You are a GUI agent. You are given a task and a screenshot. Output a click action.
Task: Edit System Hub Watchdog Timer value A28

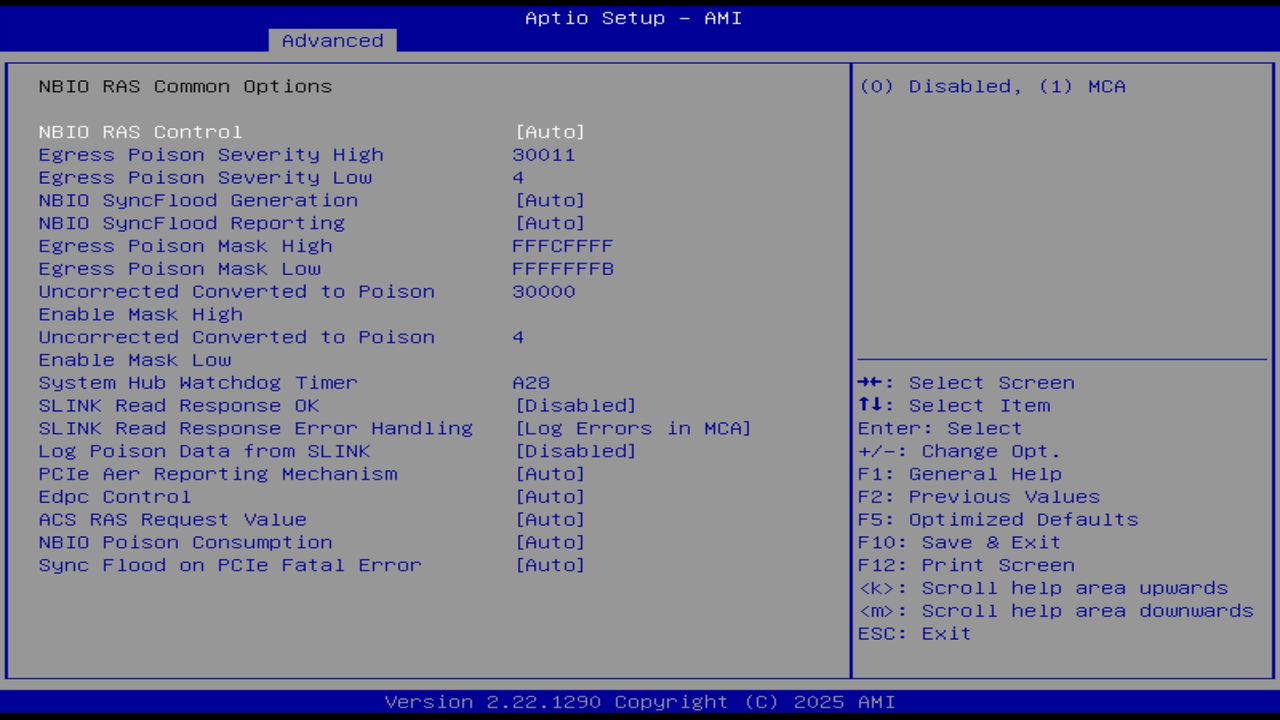[531, 383]
